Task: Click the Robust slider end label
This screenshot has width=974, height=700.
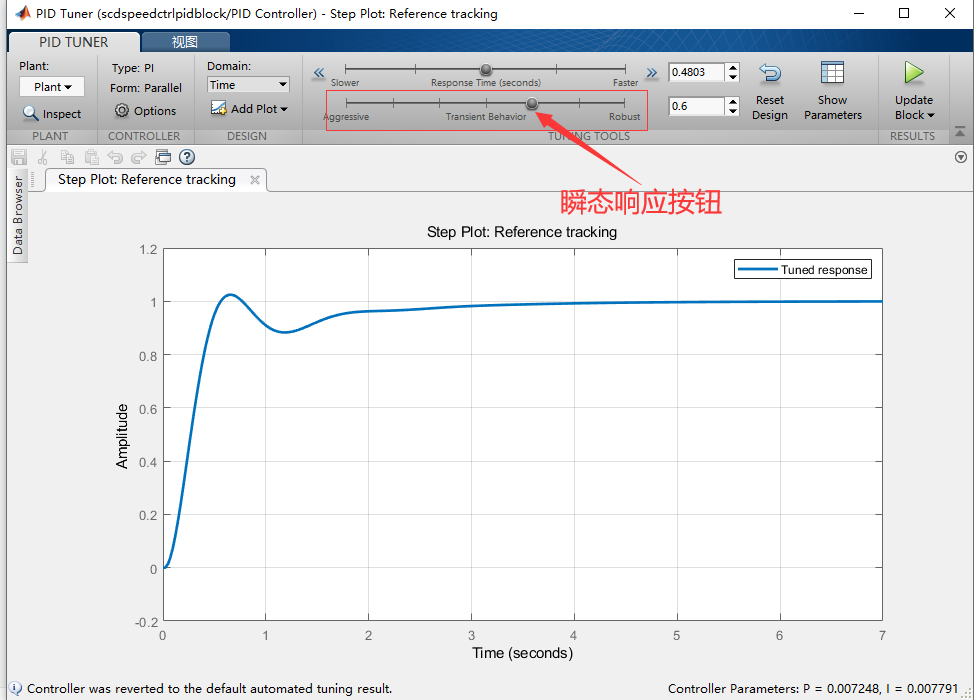Action: tap(624, 117)
